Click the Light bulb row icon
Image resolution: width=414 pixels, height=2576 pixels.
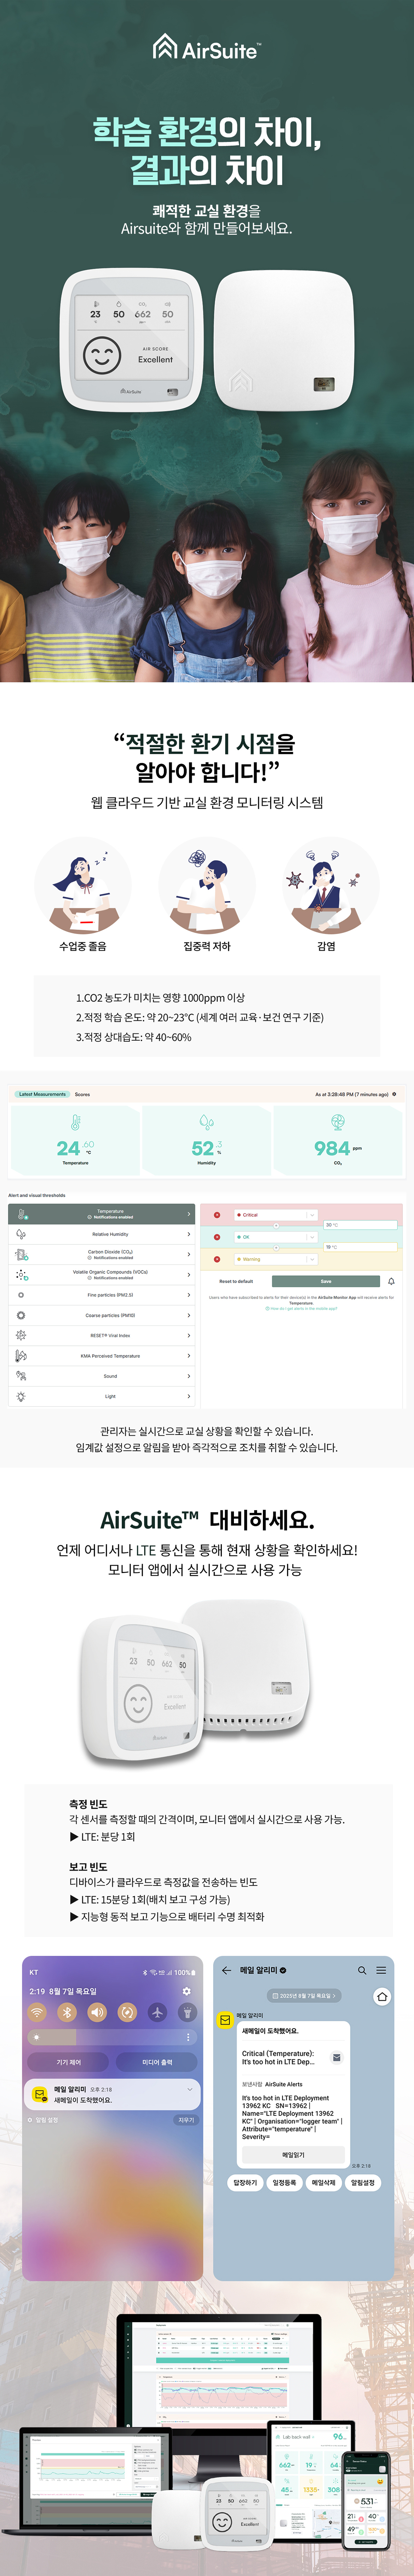point(21,1396)
